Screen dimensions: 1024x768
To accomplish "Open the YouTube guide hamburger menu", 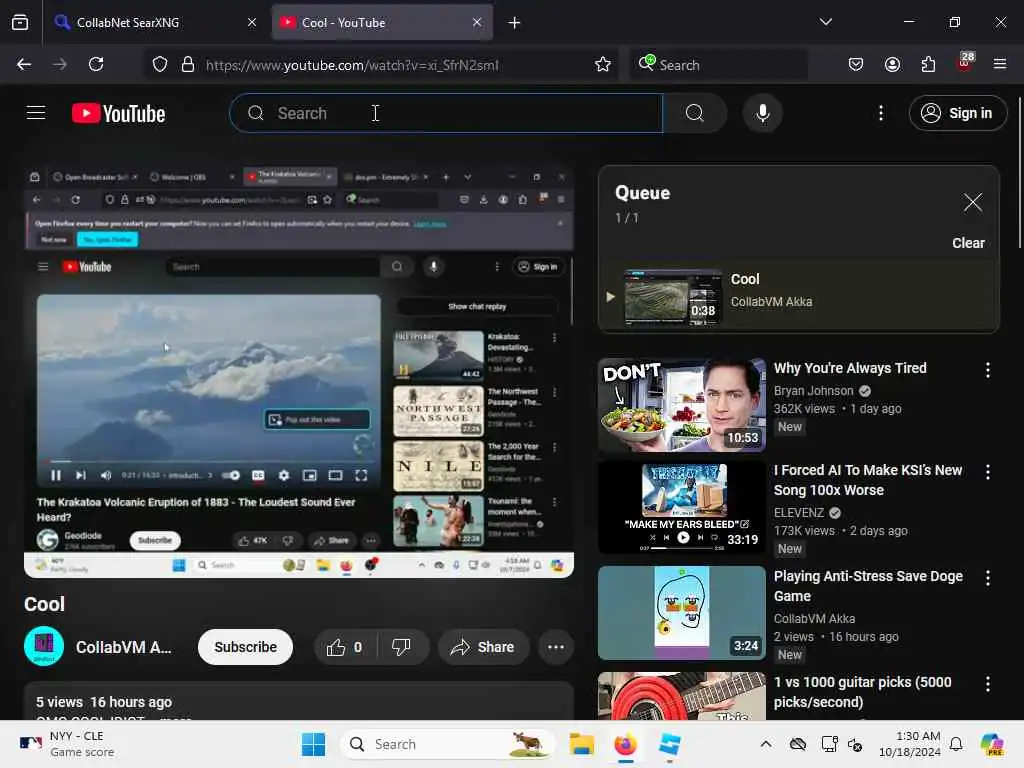I will click(36, 113).
